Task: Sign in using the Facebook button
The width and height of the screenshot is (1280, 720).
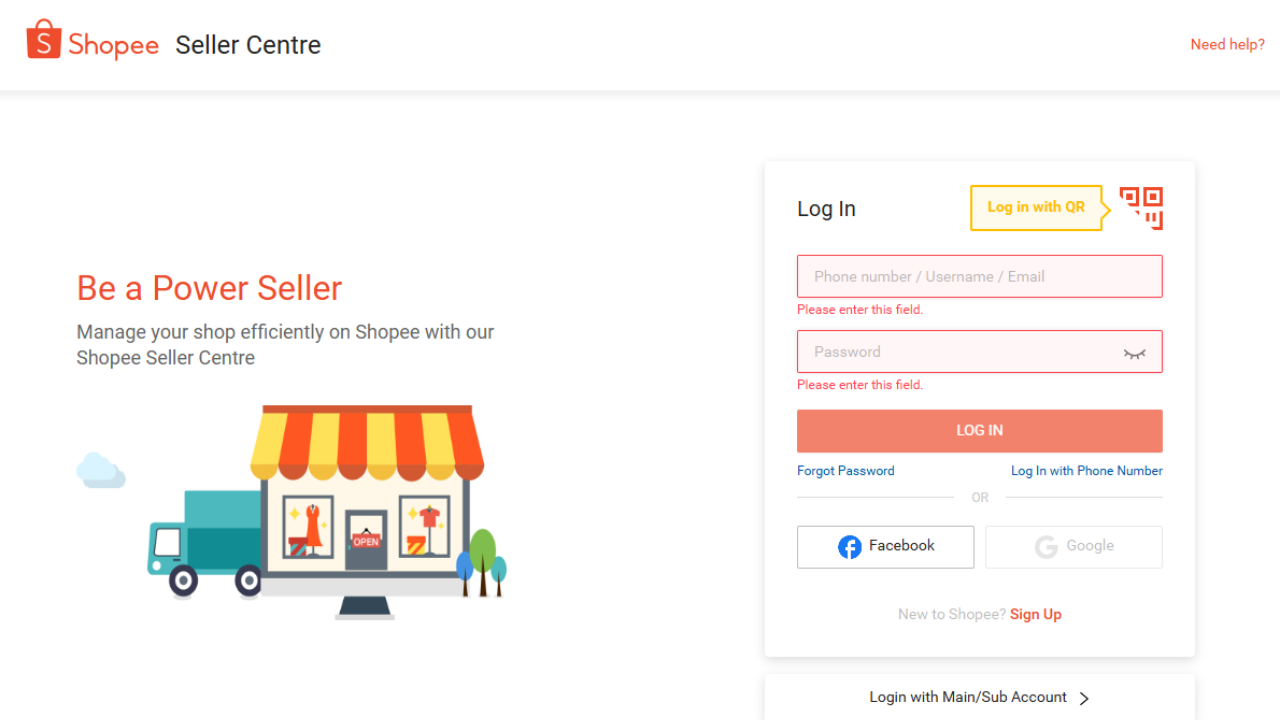Action: [885, 547]
